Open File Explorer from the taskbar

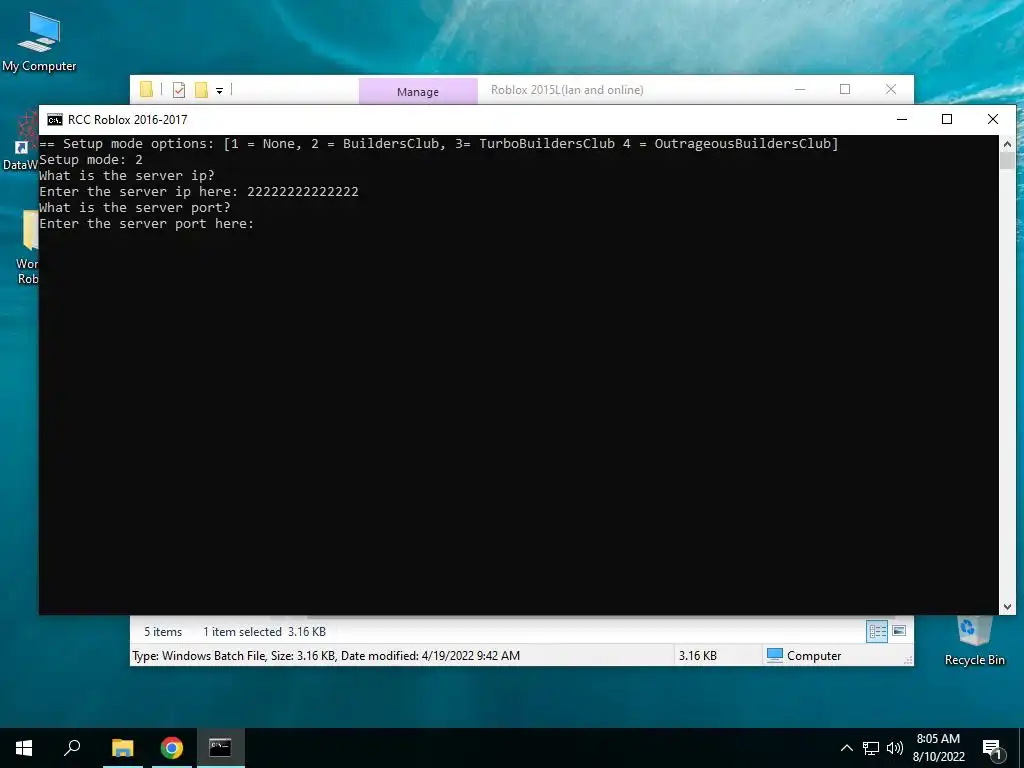coord(122,748)
